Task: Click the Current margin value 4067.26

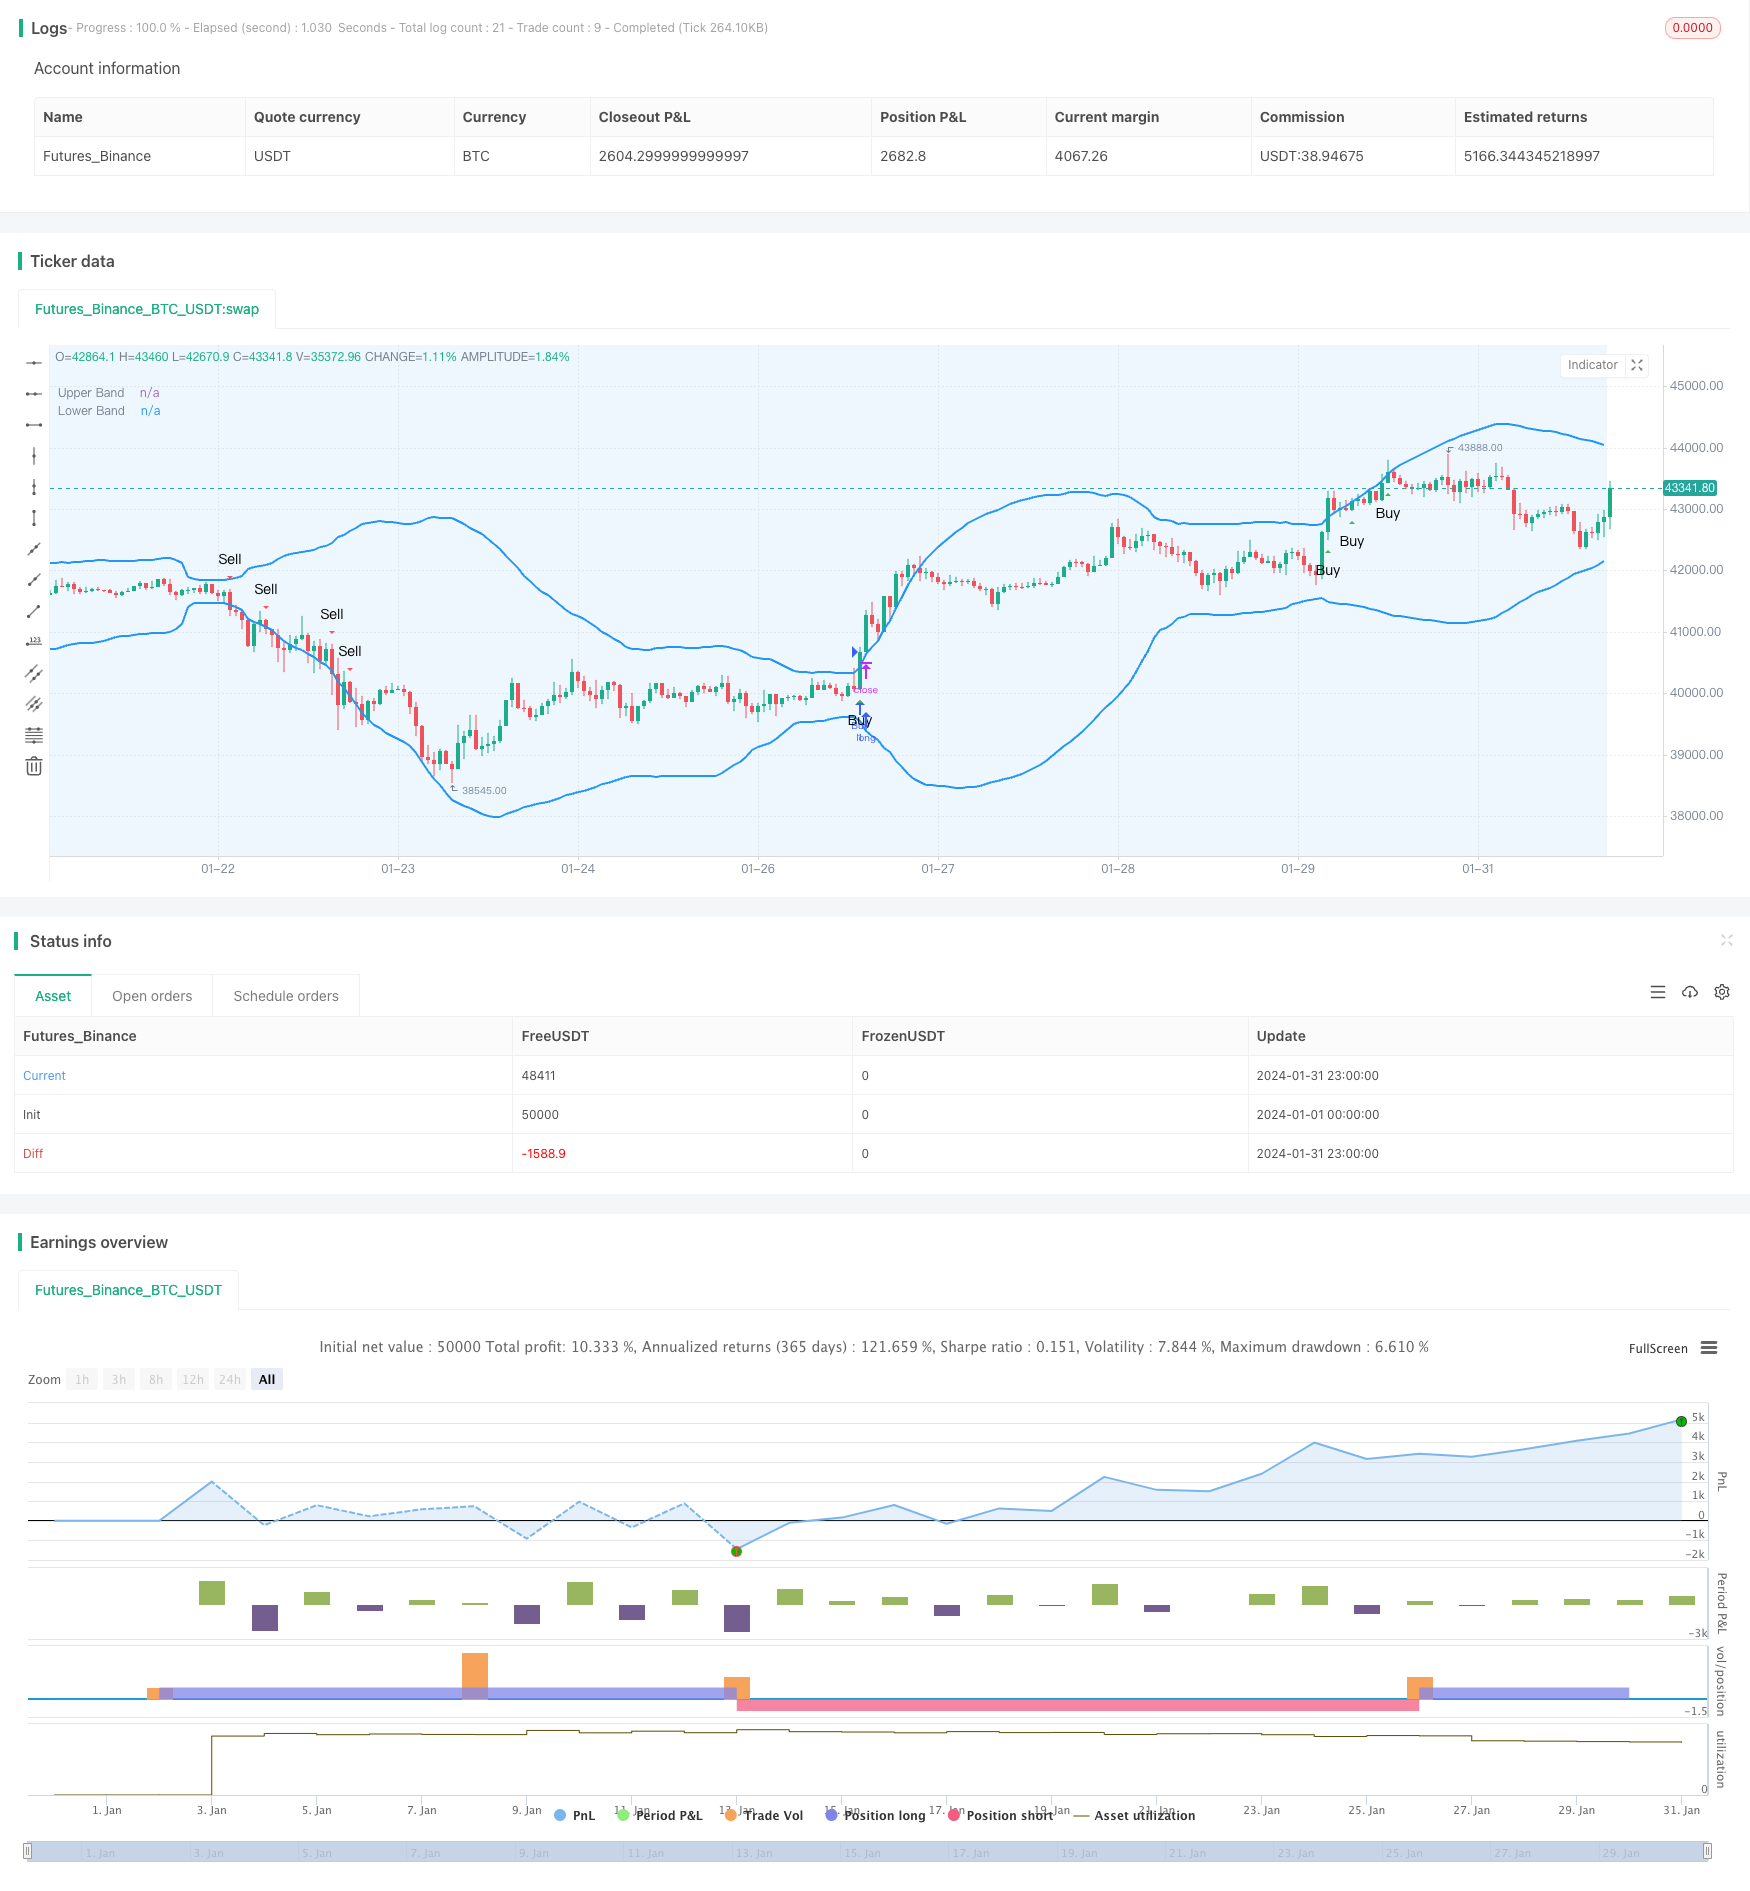Action: 1081,156
